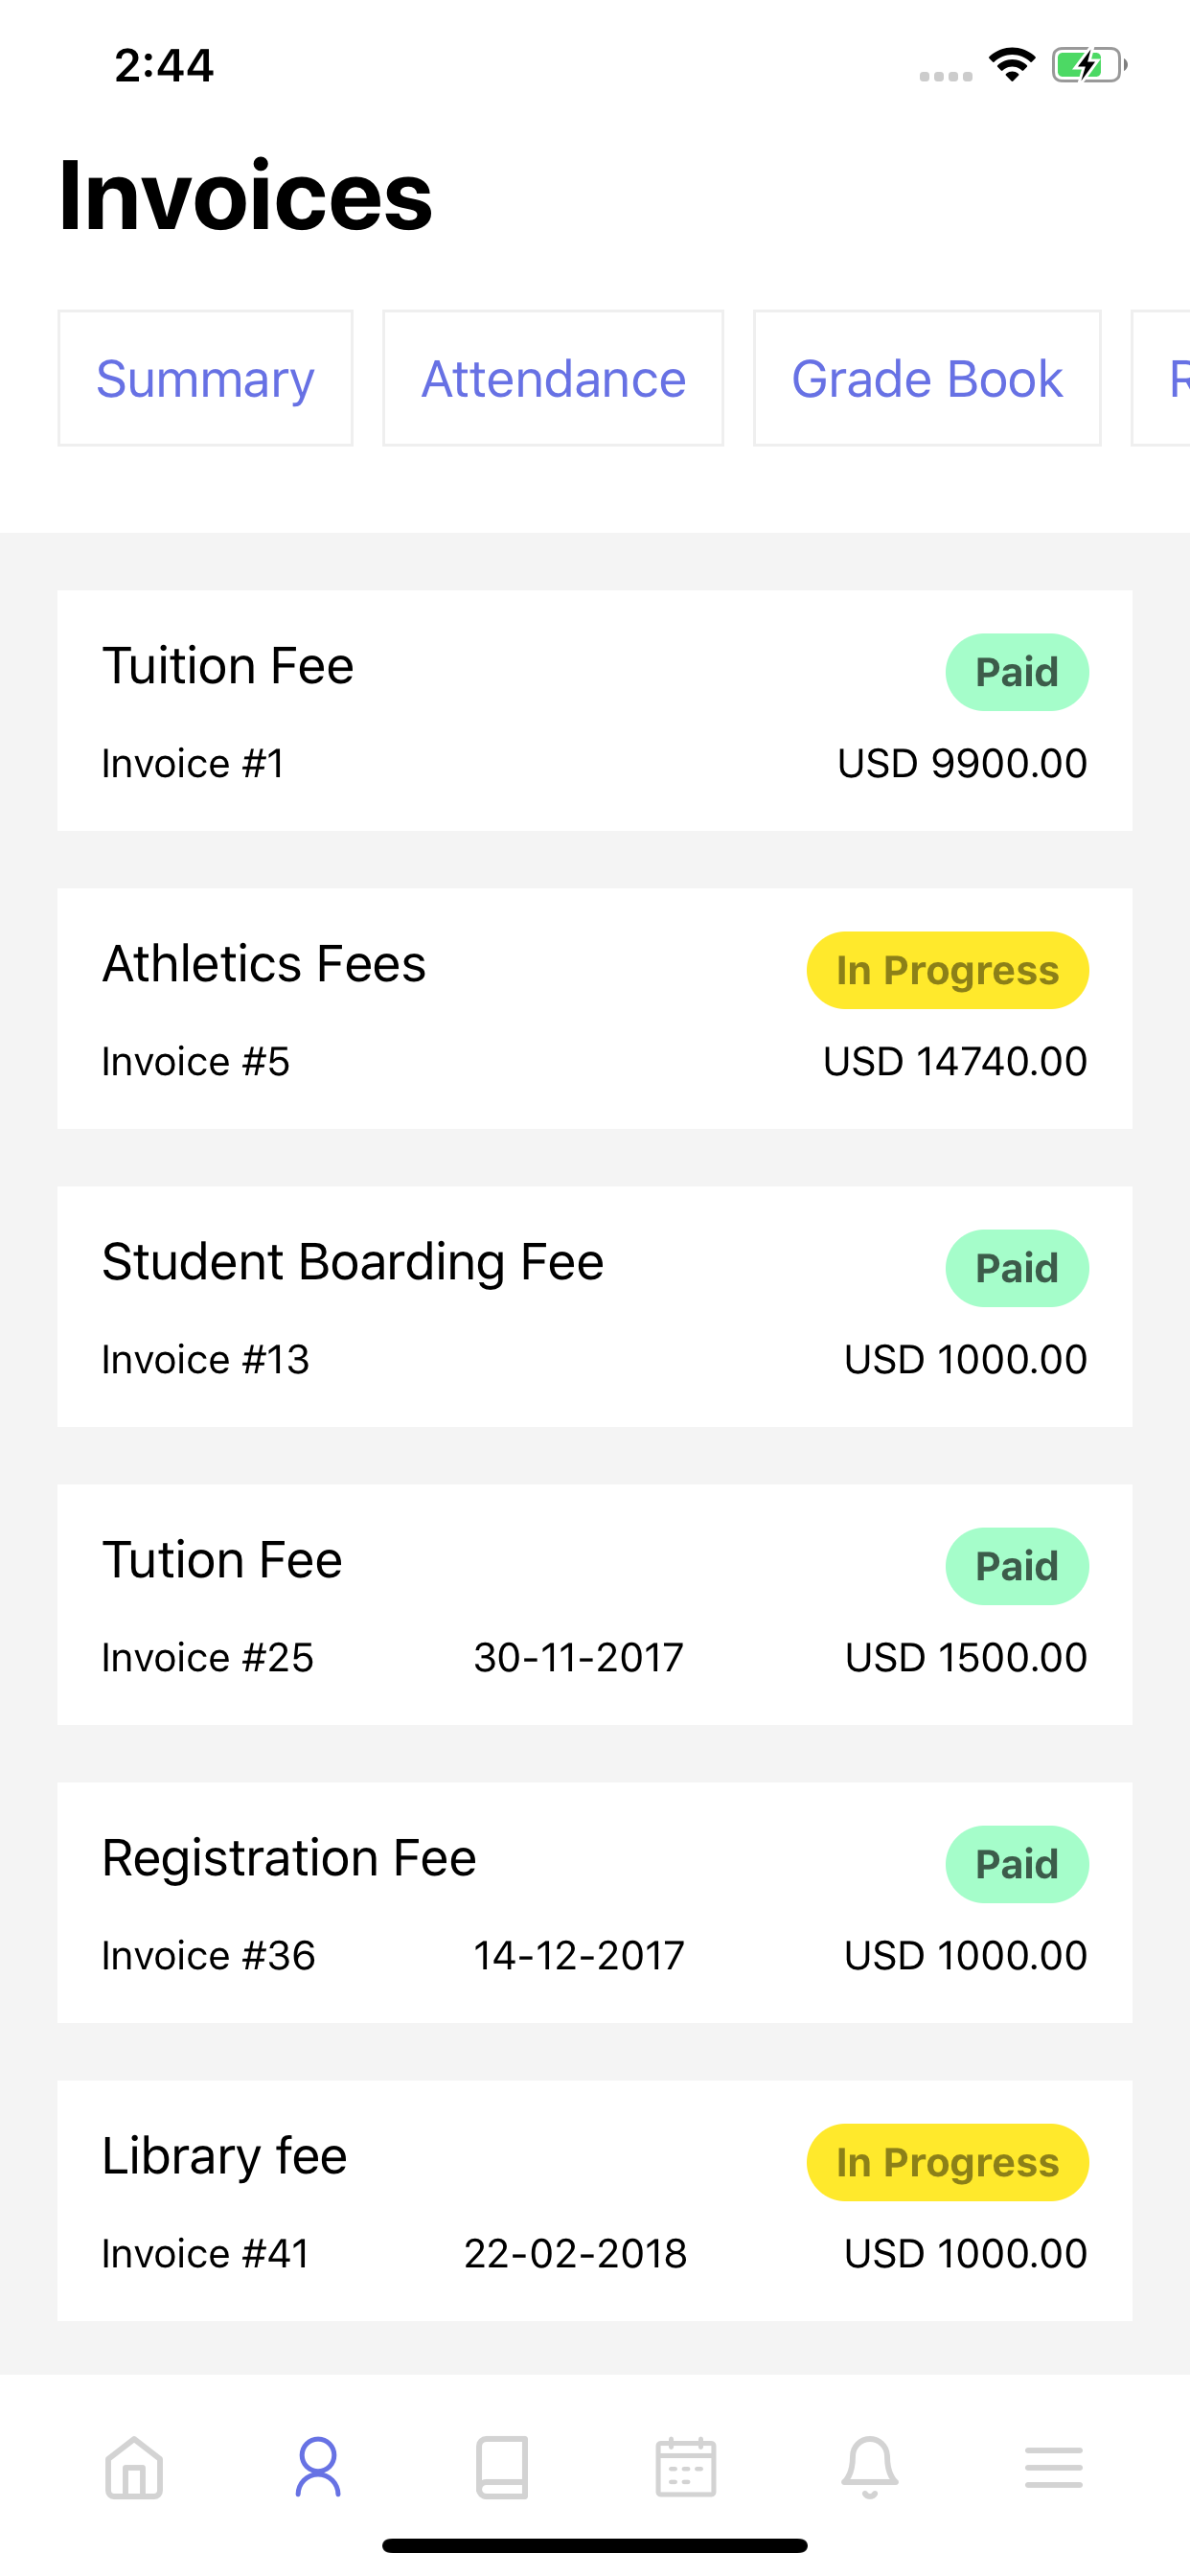
Task: Select the partially visible tab after Grade Book
Action: [1162, 378]
